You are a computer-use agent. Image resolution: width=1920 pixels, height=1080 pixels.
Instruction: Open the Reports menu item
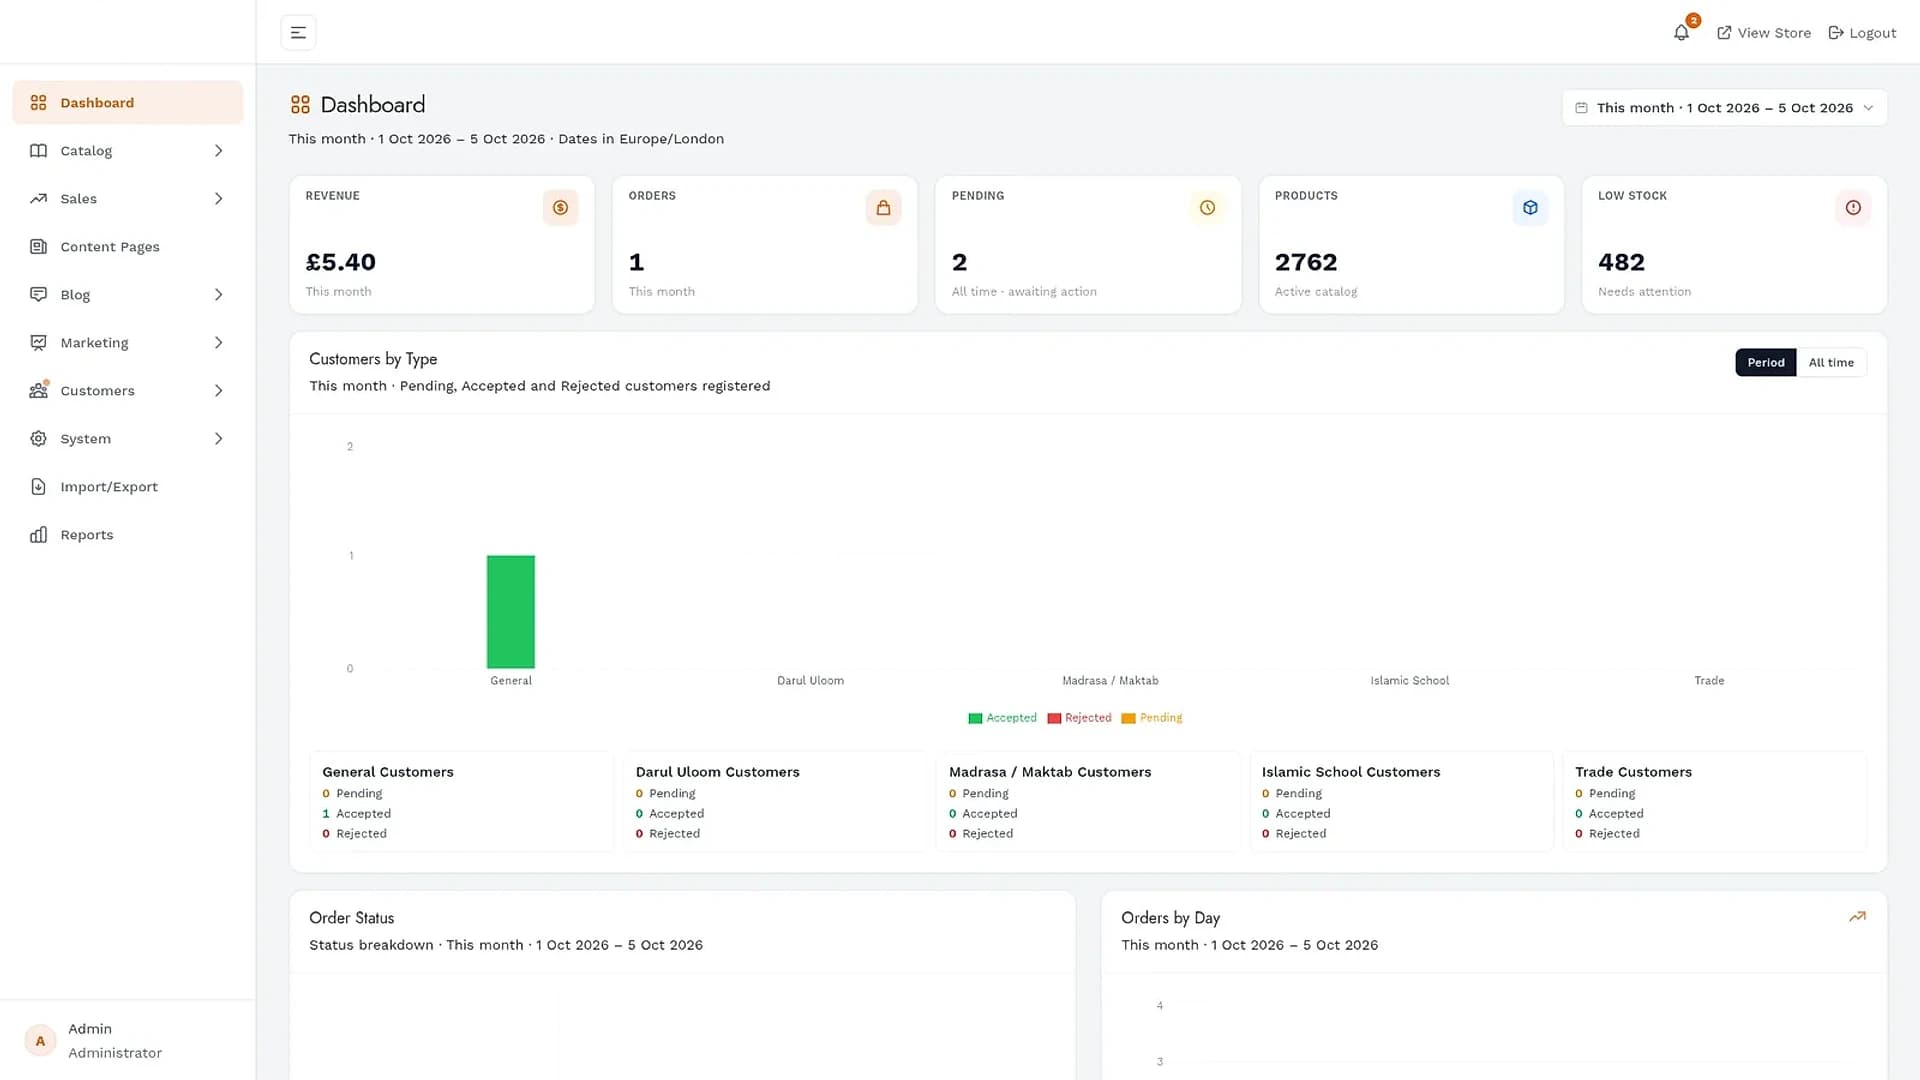tap(128, 535)
